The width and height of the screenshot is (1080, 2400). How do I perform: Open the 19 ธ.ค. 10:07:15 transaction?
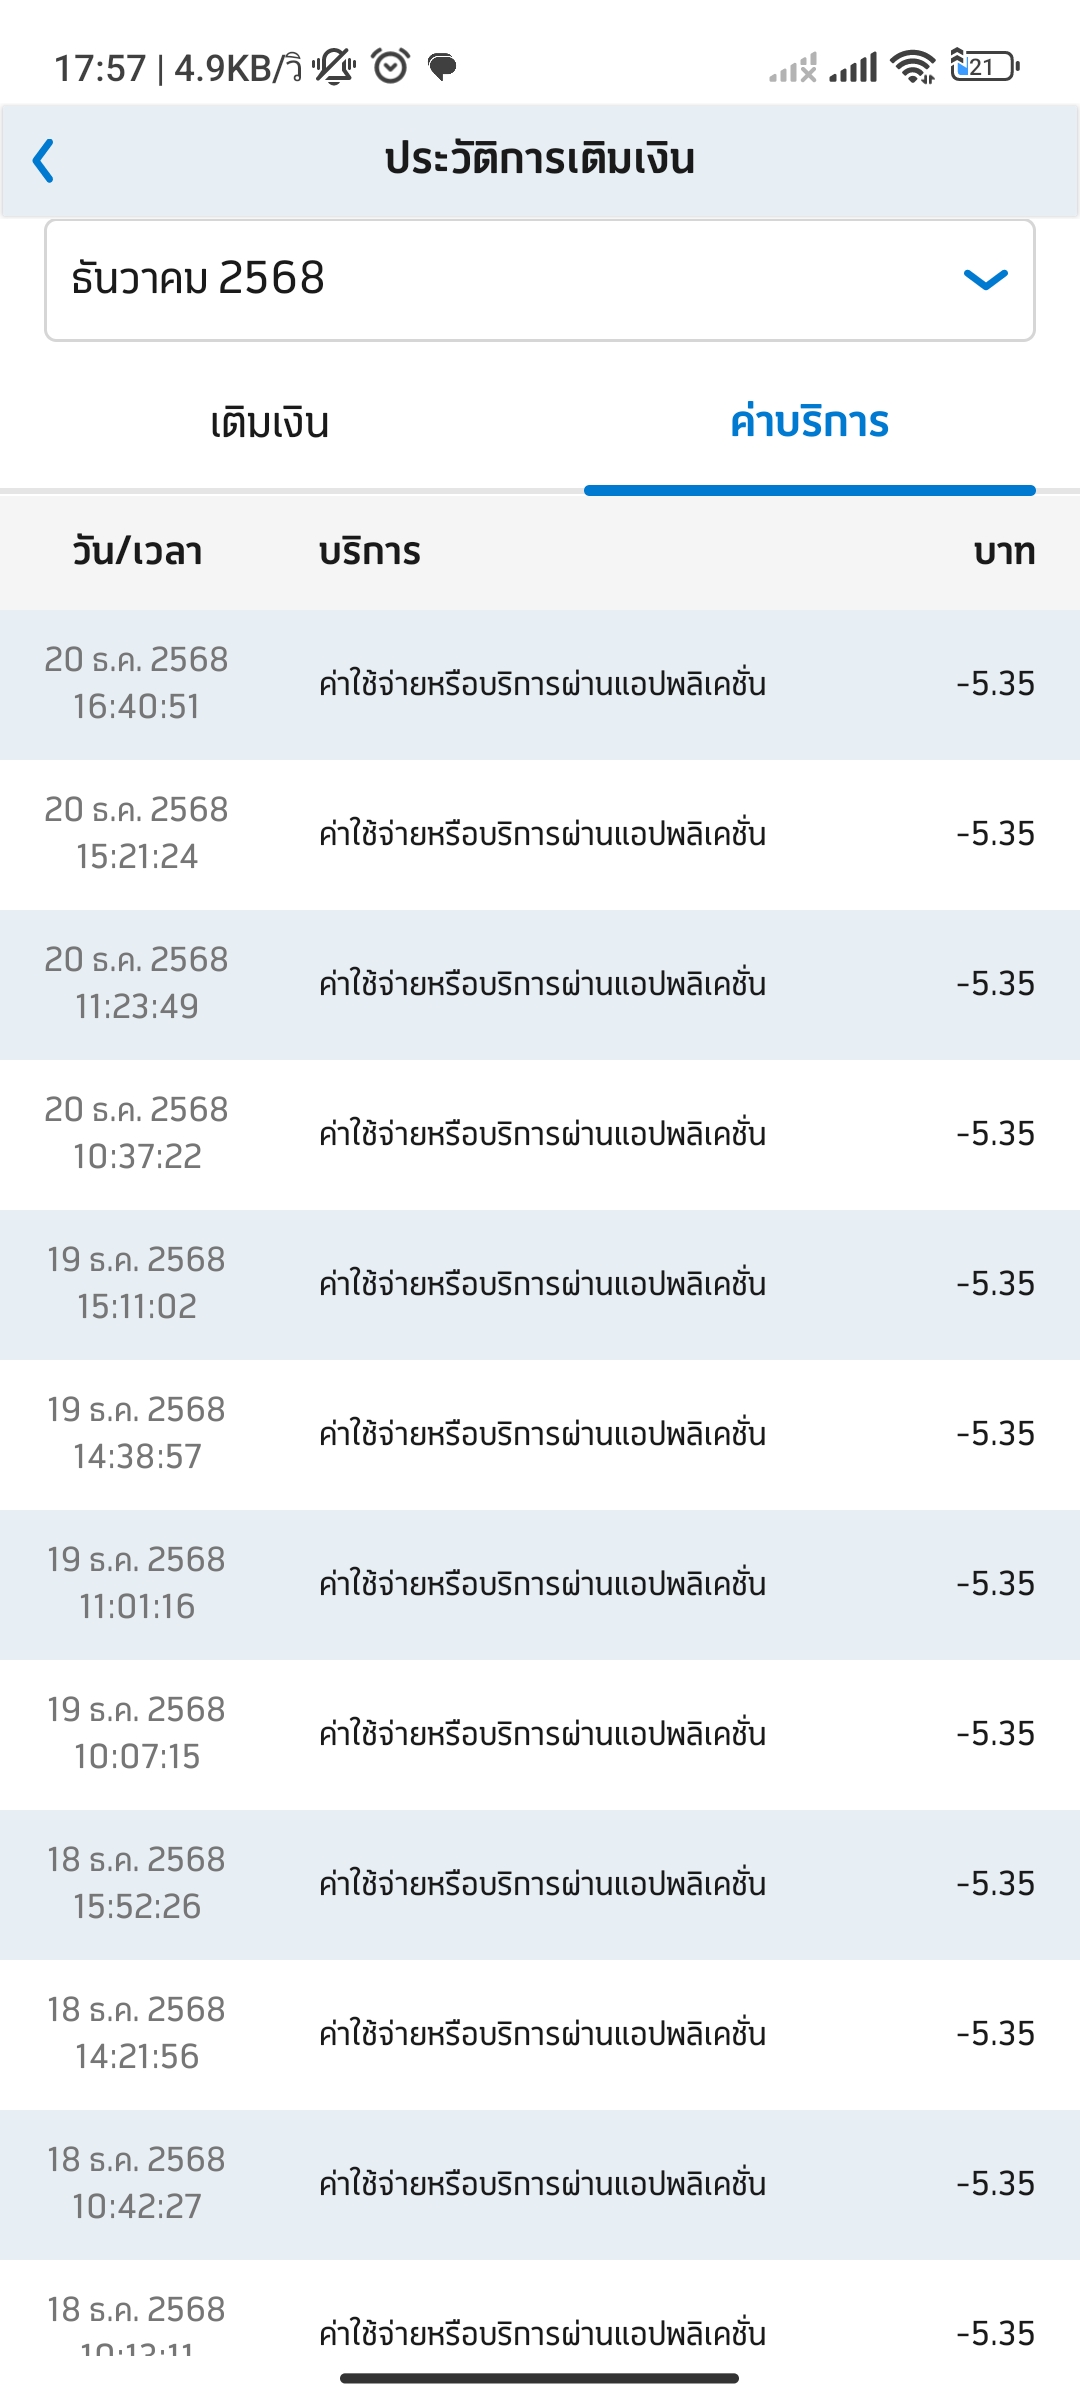(x=540, y=1734)
